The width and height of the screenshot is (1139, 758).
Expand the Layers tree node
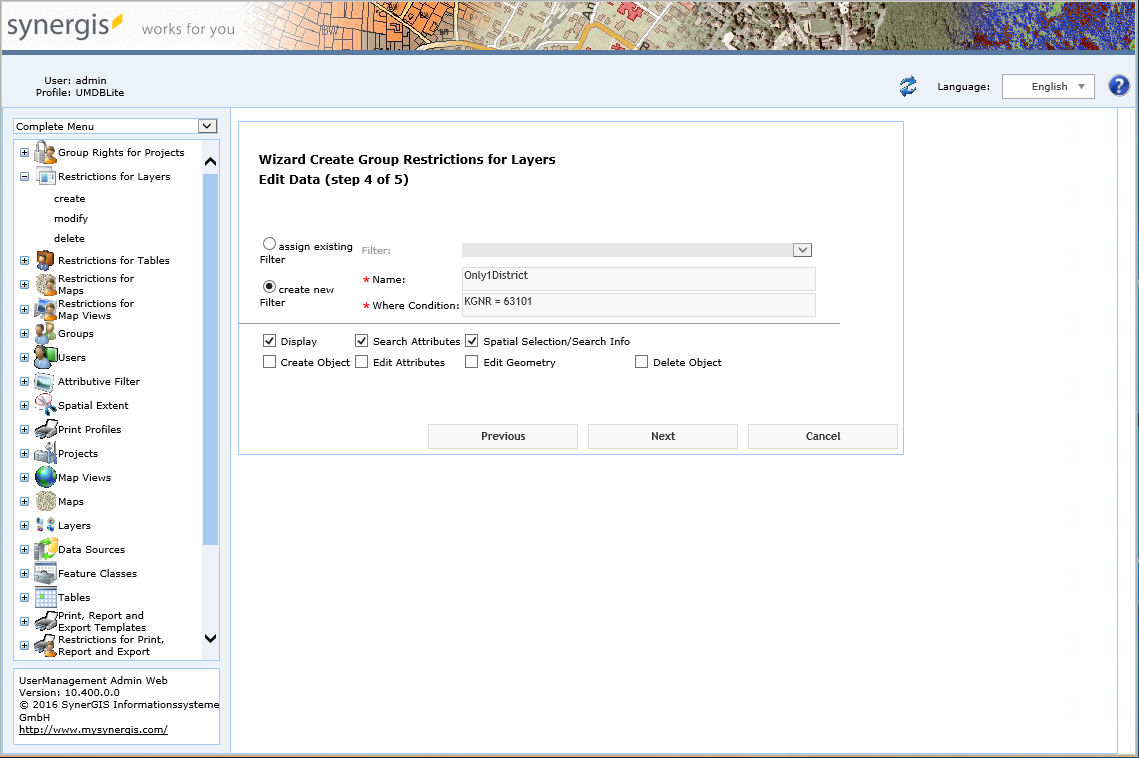tap(24, 525)
